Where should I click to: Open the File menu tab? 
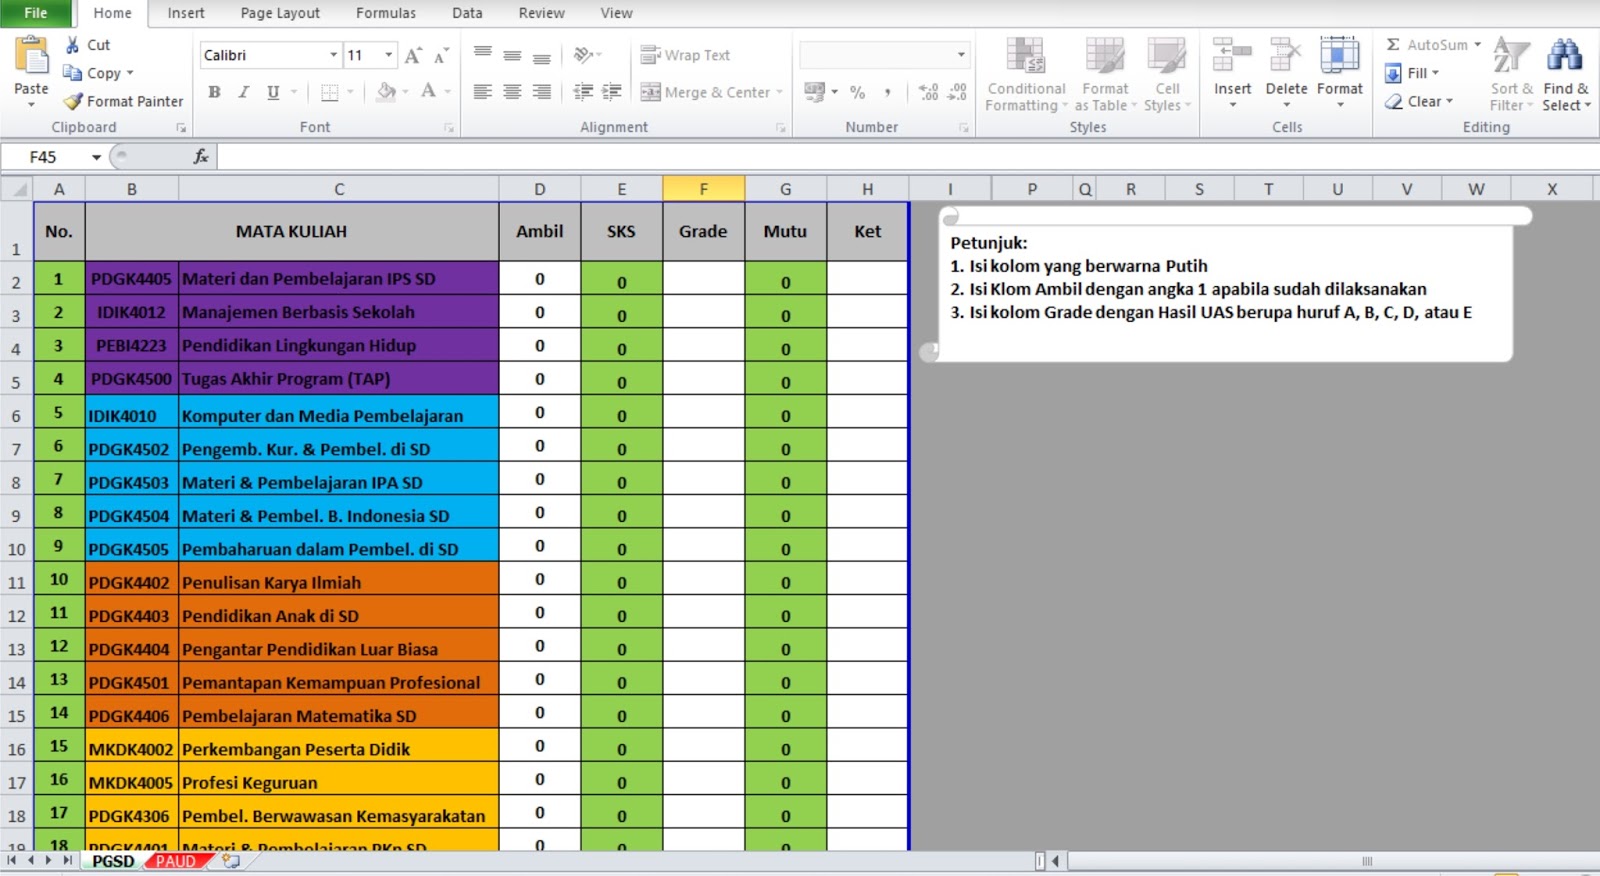[36, 13]
